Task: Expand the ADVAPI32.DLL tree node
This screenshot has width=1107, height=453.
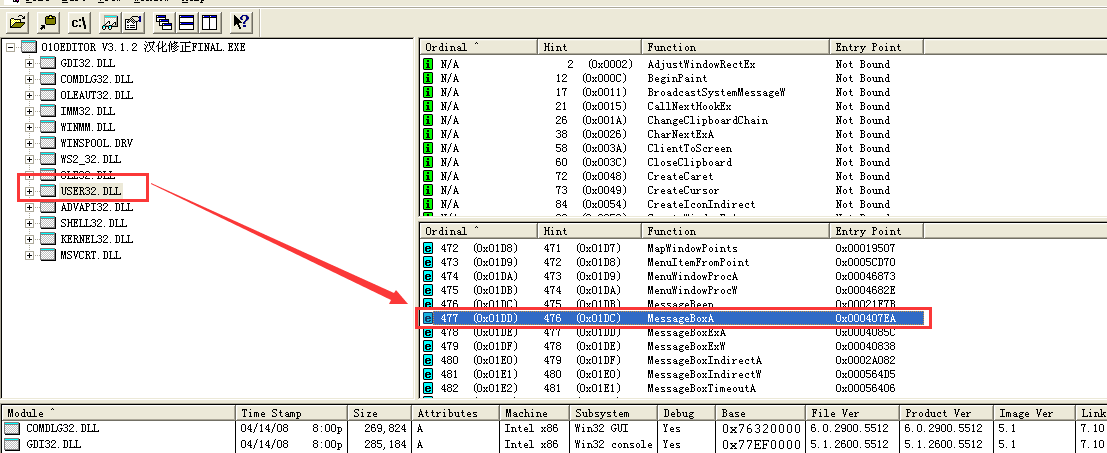Action: click(29, 207)
